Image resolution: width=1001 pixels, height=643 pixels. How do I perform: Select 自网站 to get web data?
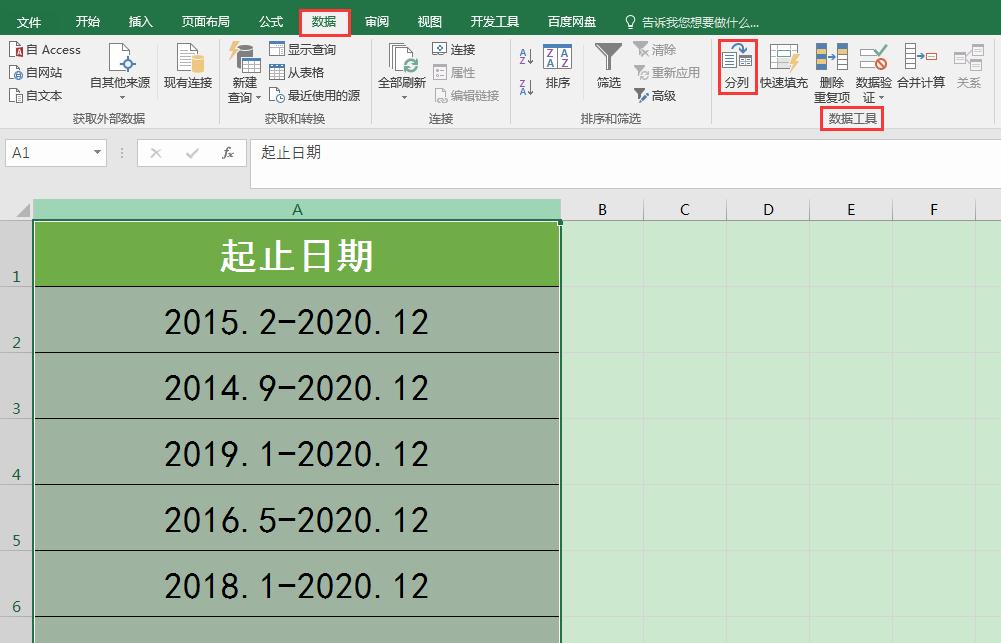38,71
